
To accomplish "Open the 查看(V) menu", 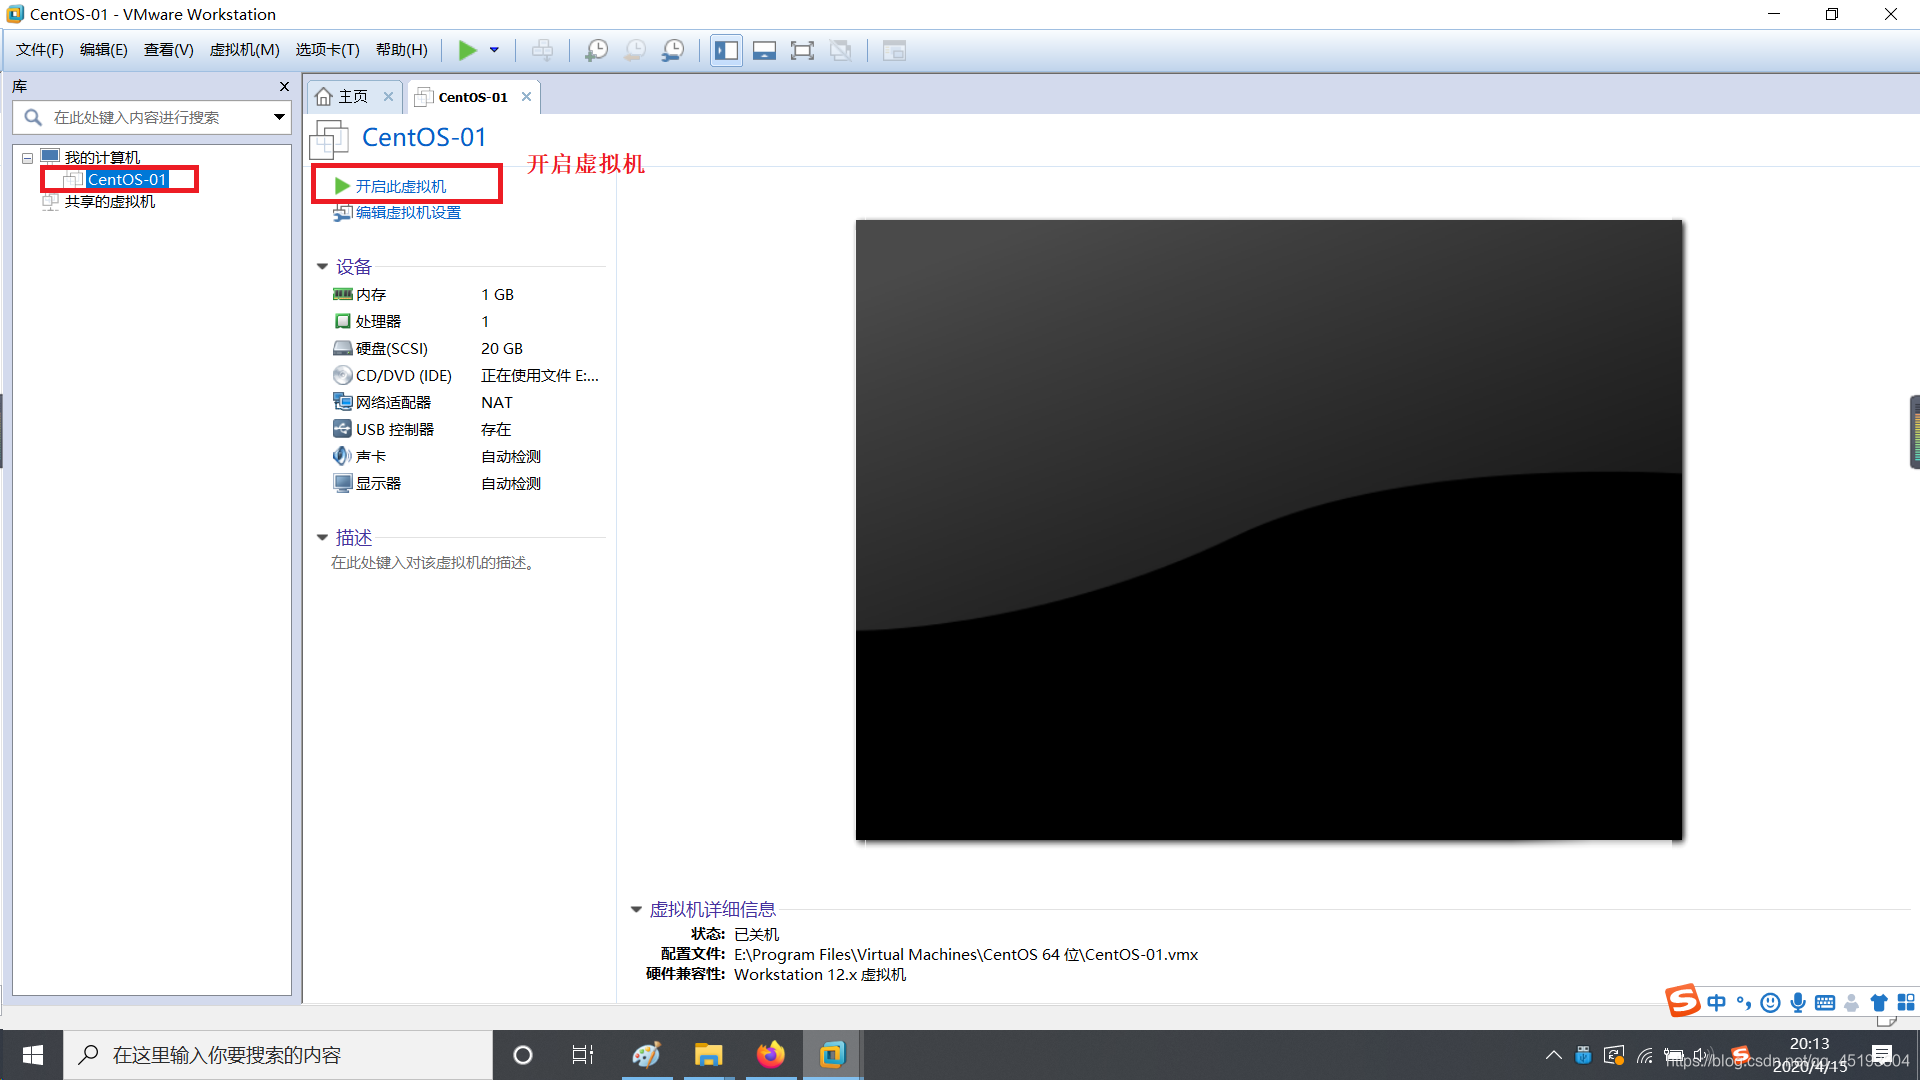I will (169, 50).
